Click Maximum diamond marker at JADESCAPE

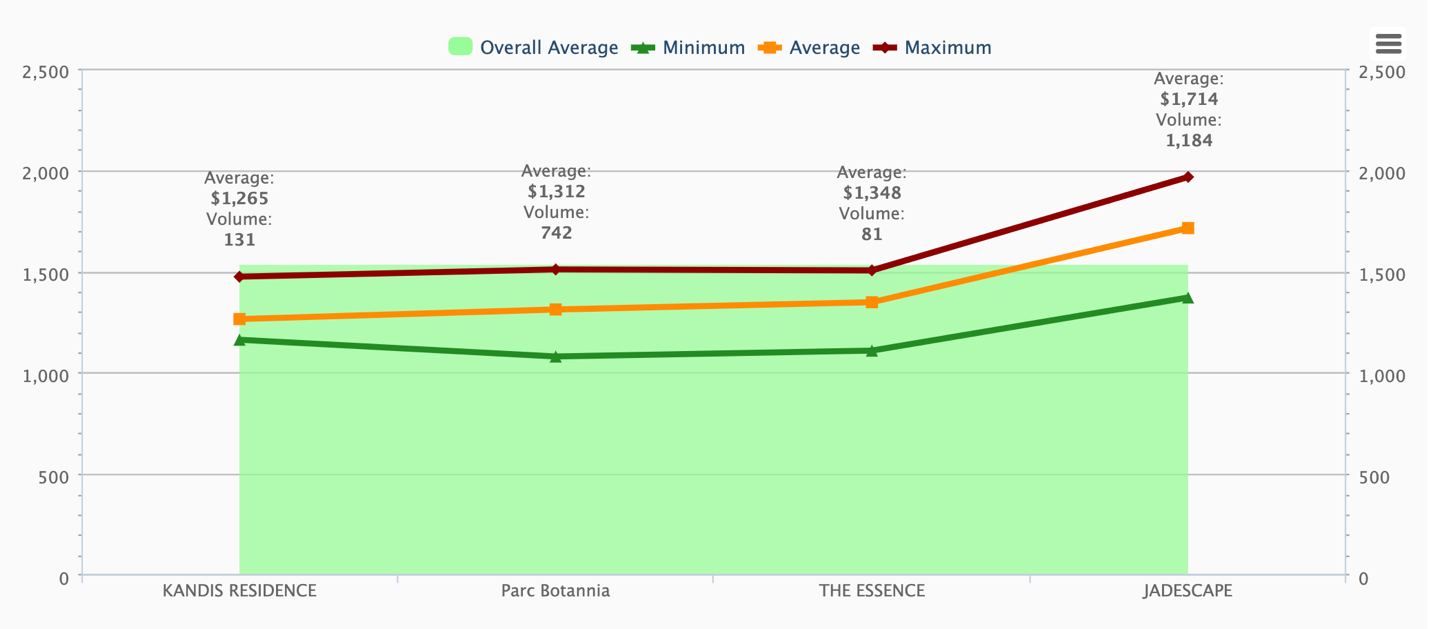(x=1188, y=177)
